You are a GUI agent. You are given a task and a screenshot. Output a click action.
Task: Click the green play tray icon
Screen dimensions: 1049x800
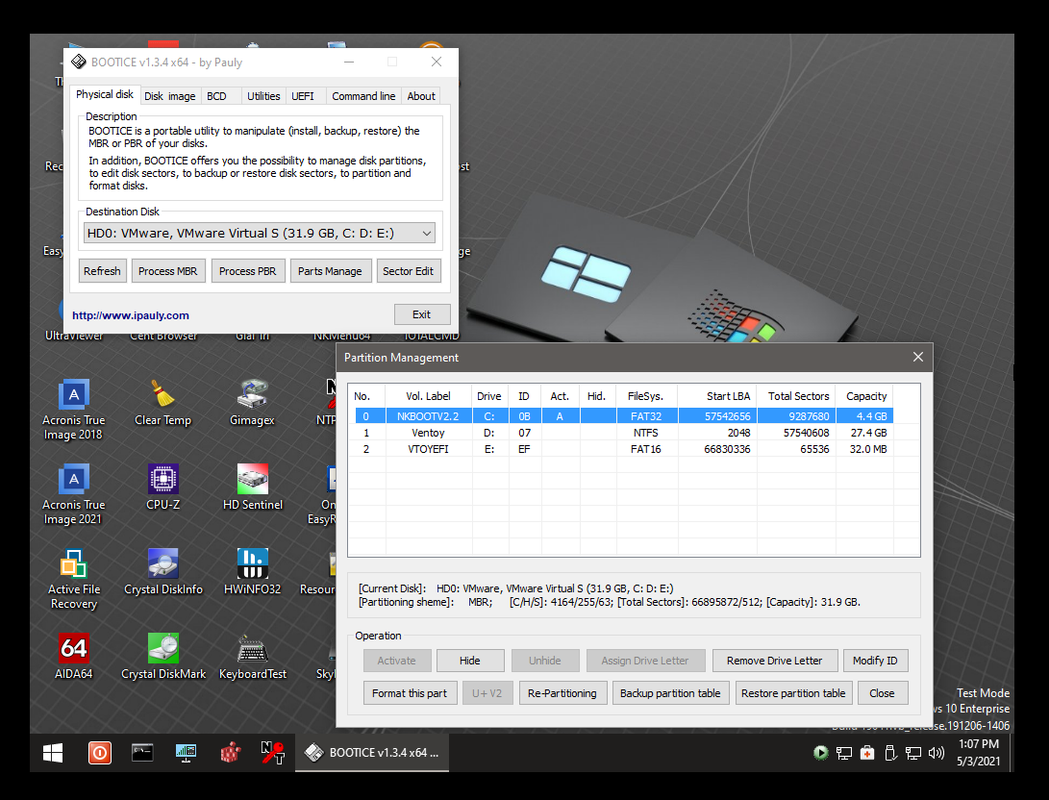point(821,753)
